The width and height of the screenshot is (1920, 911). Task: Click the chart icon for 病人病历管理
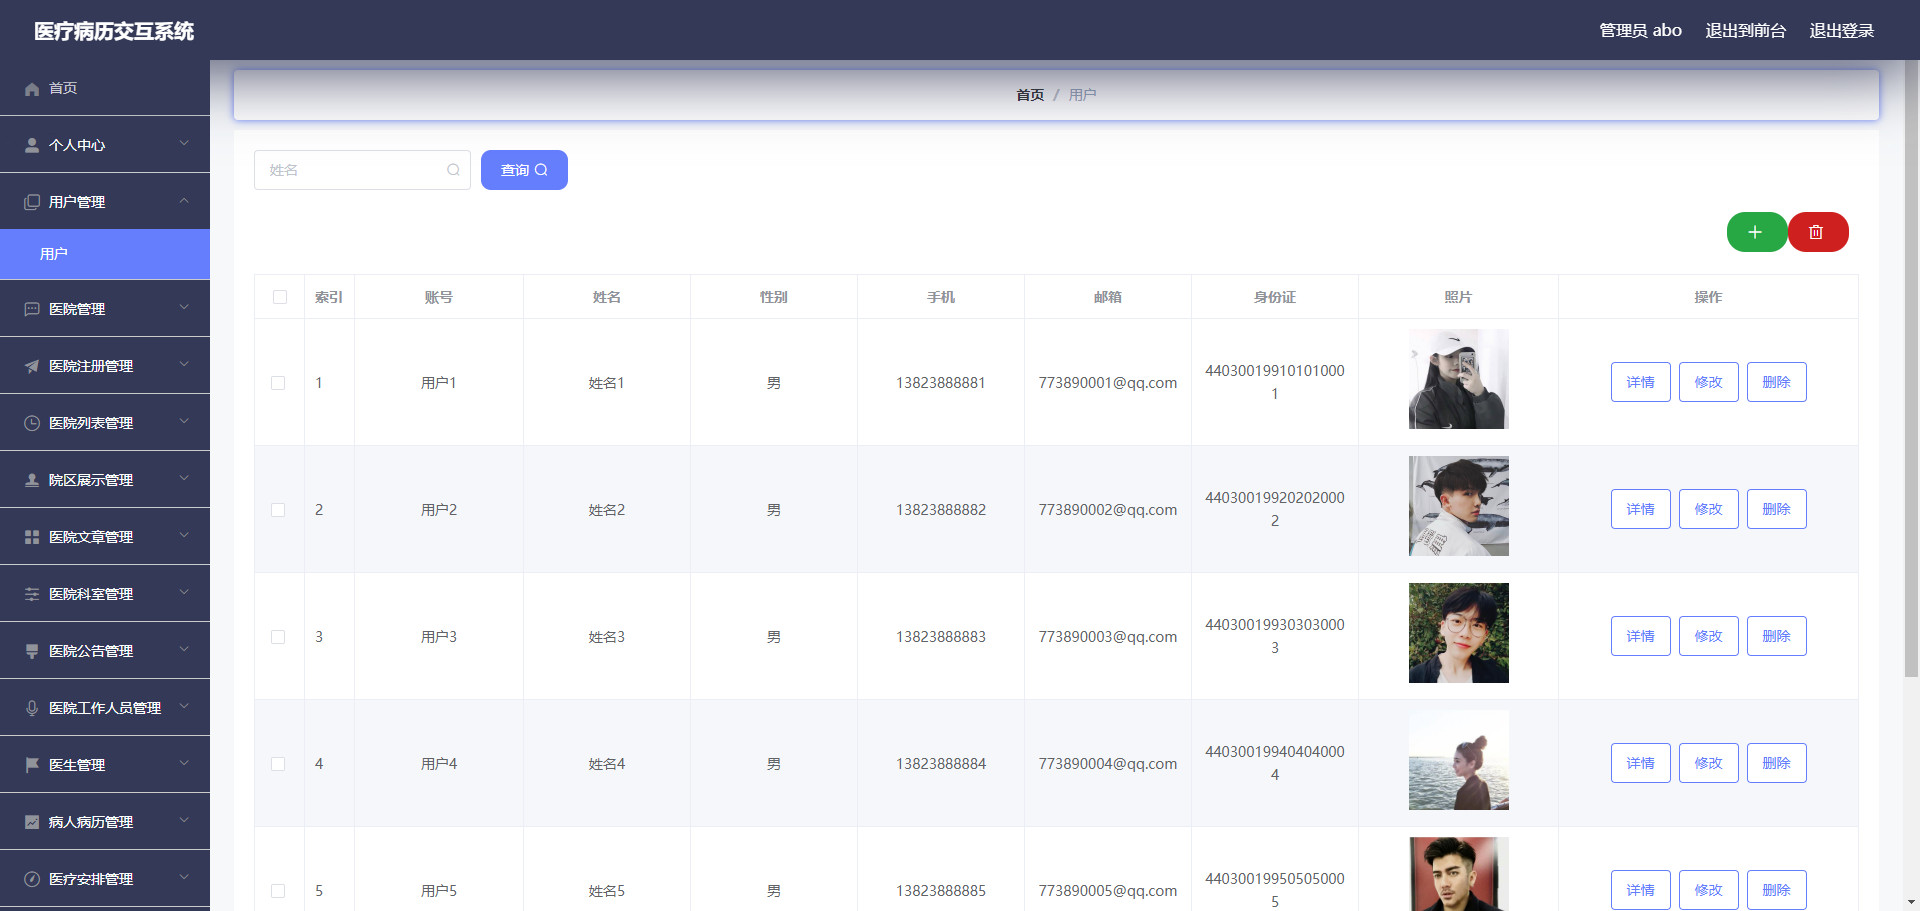coord(32,823)
